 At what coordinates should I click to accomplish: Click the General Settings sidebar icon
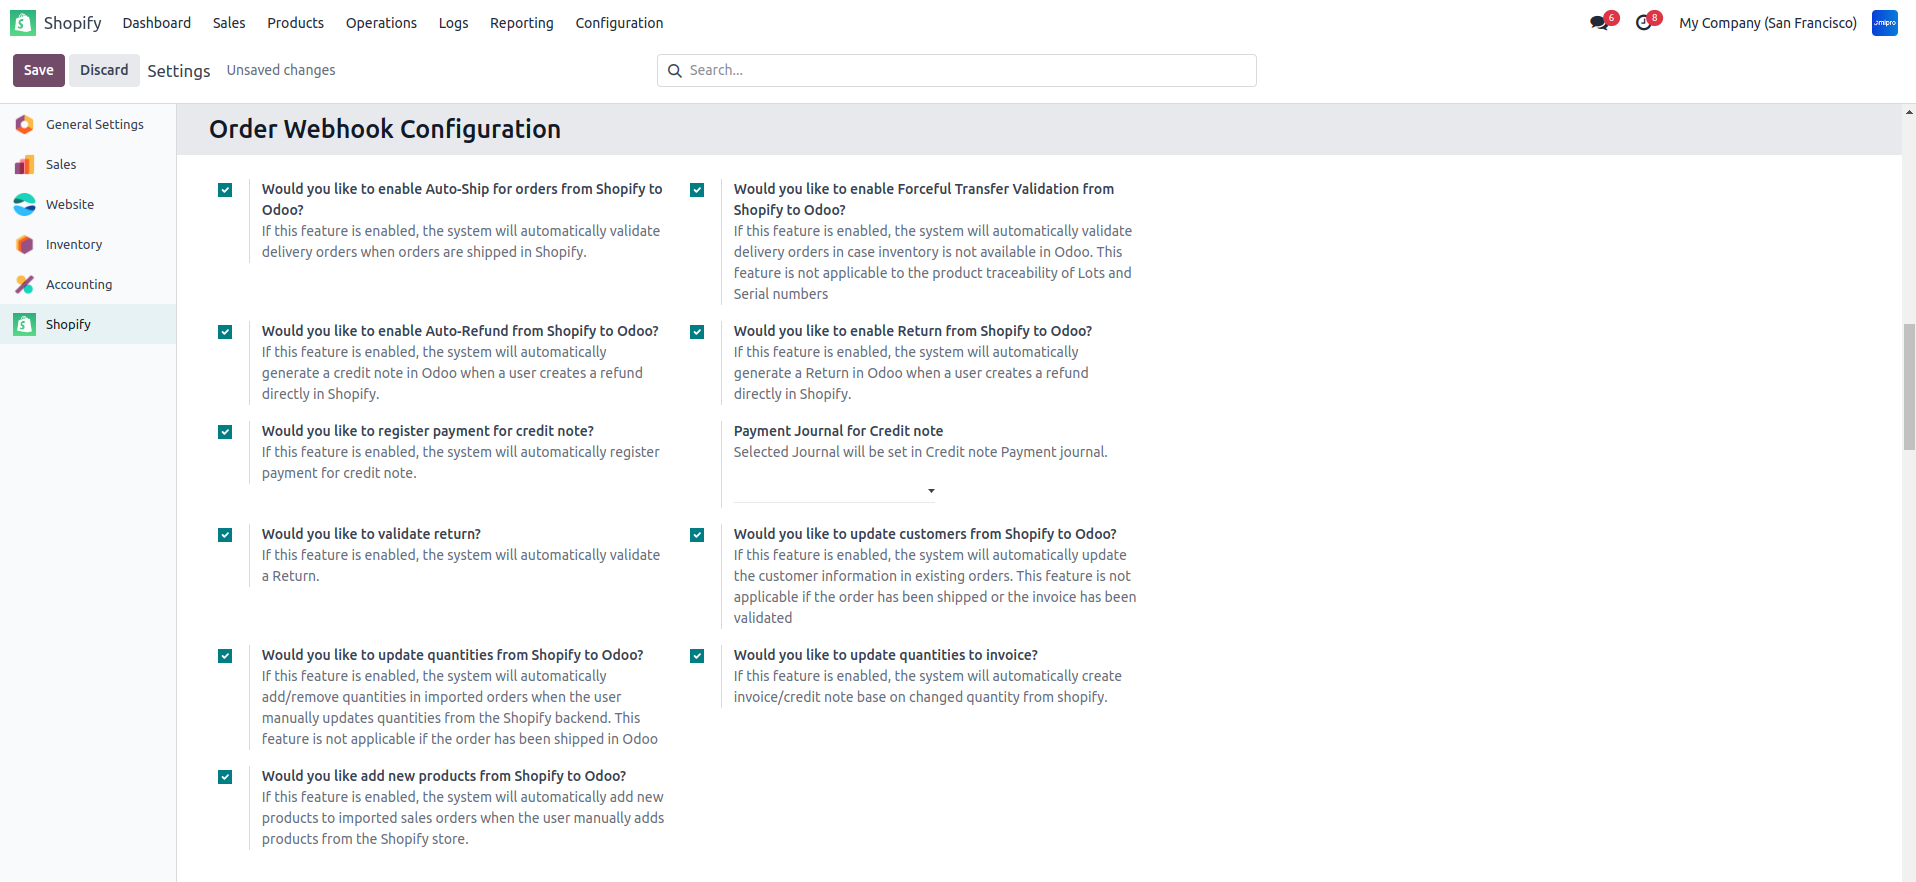(25, 124)
